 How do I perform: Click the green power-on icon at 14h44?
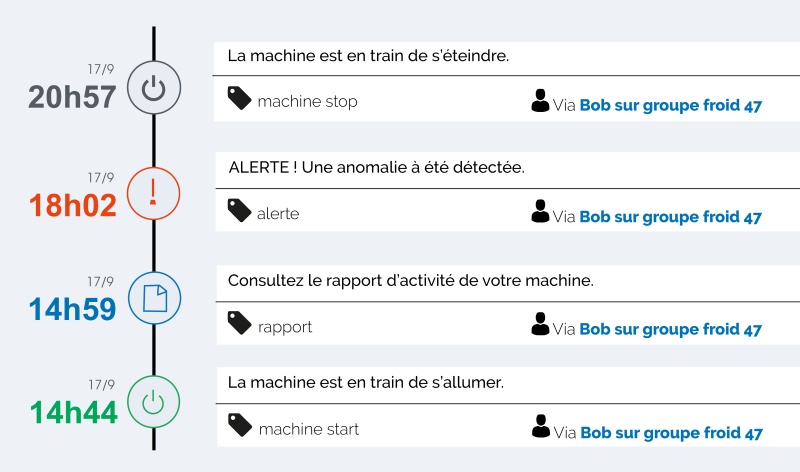(153, 402)
